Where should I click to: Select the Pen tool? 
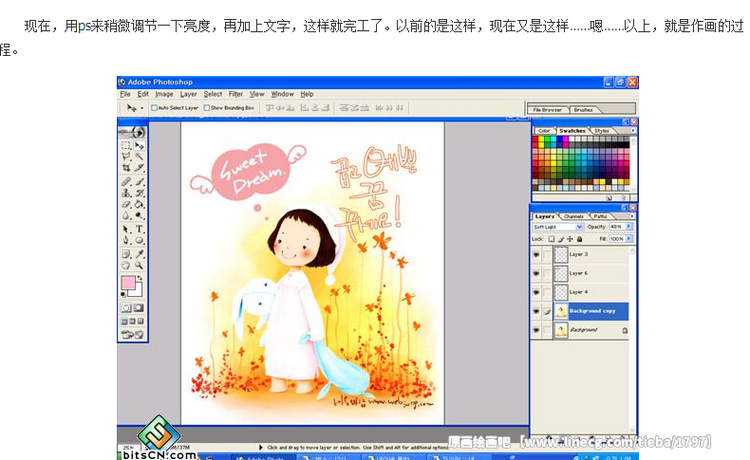point(126,240)
